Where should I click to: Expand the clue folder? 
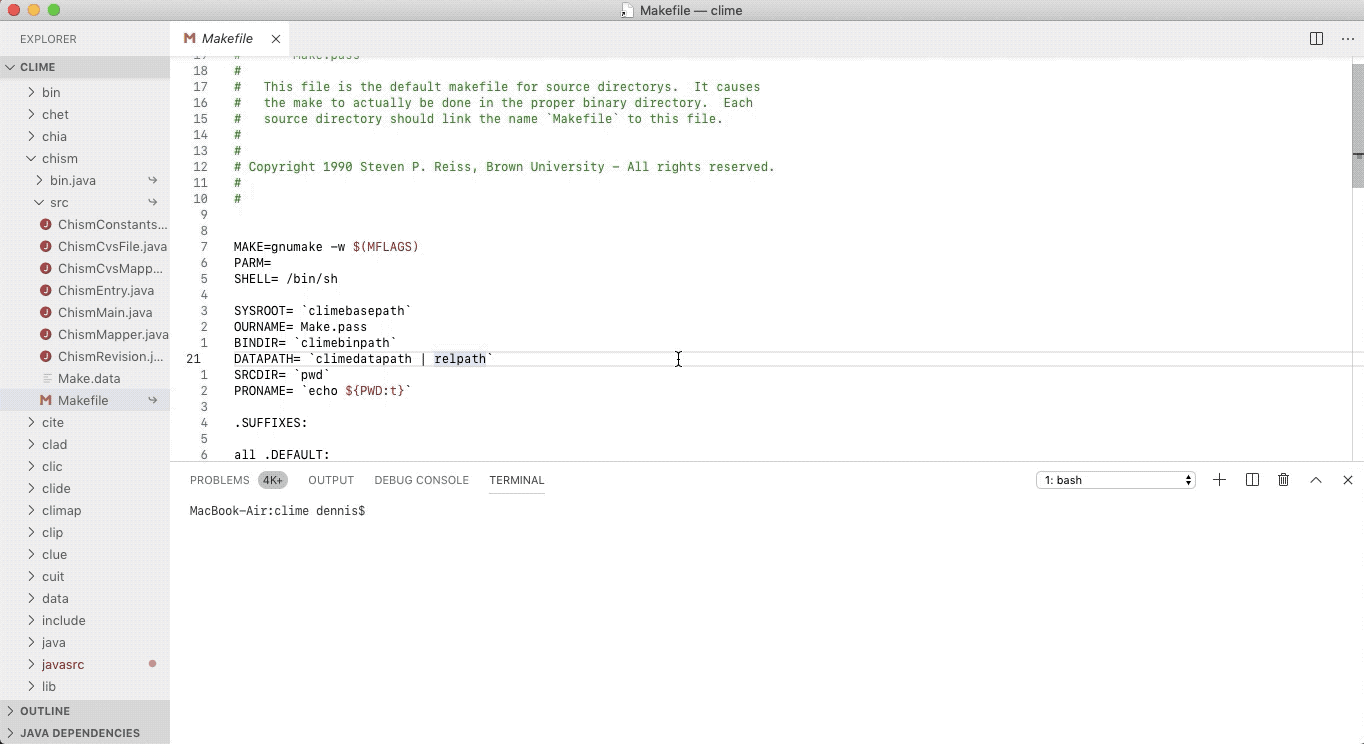[32, 554]
